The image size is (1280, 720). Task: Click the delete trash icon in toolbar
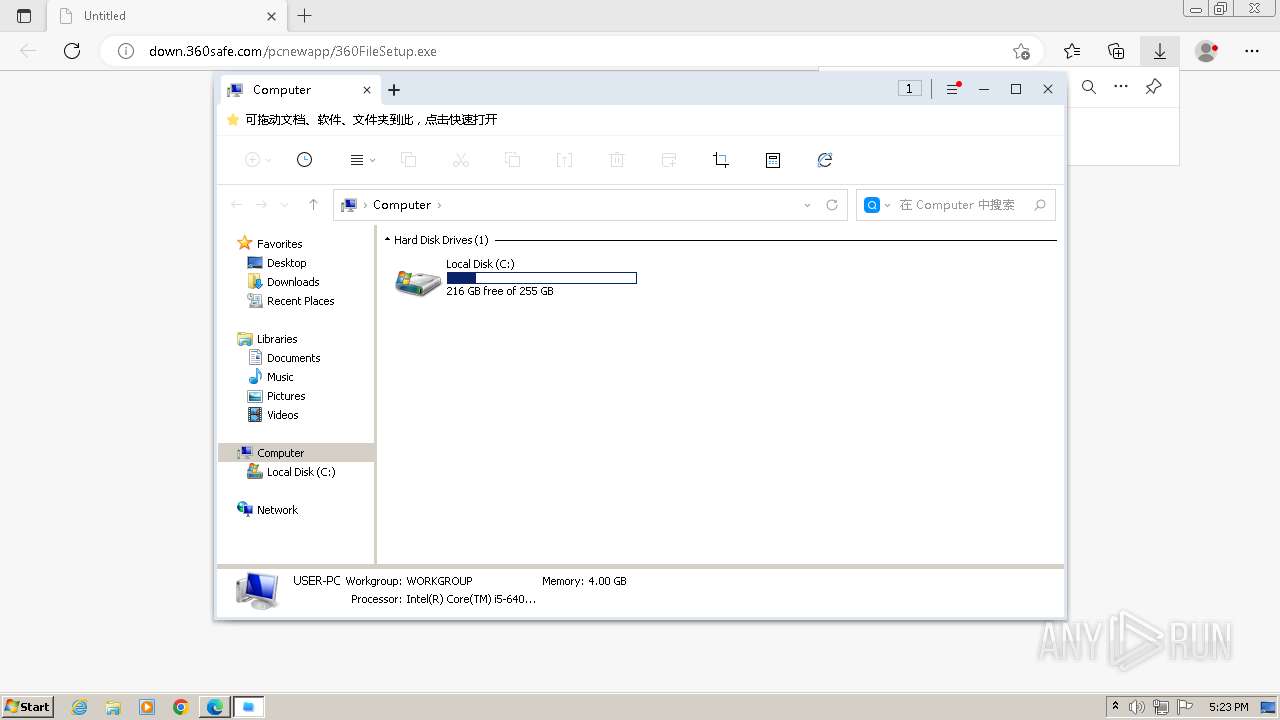[617, 160]
